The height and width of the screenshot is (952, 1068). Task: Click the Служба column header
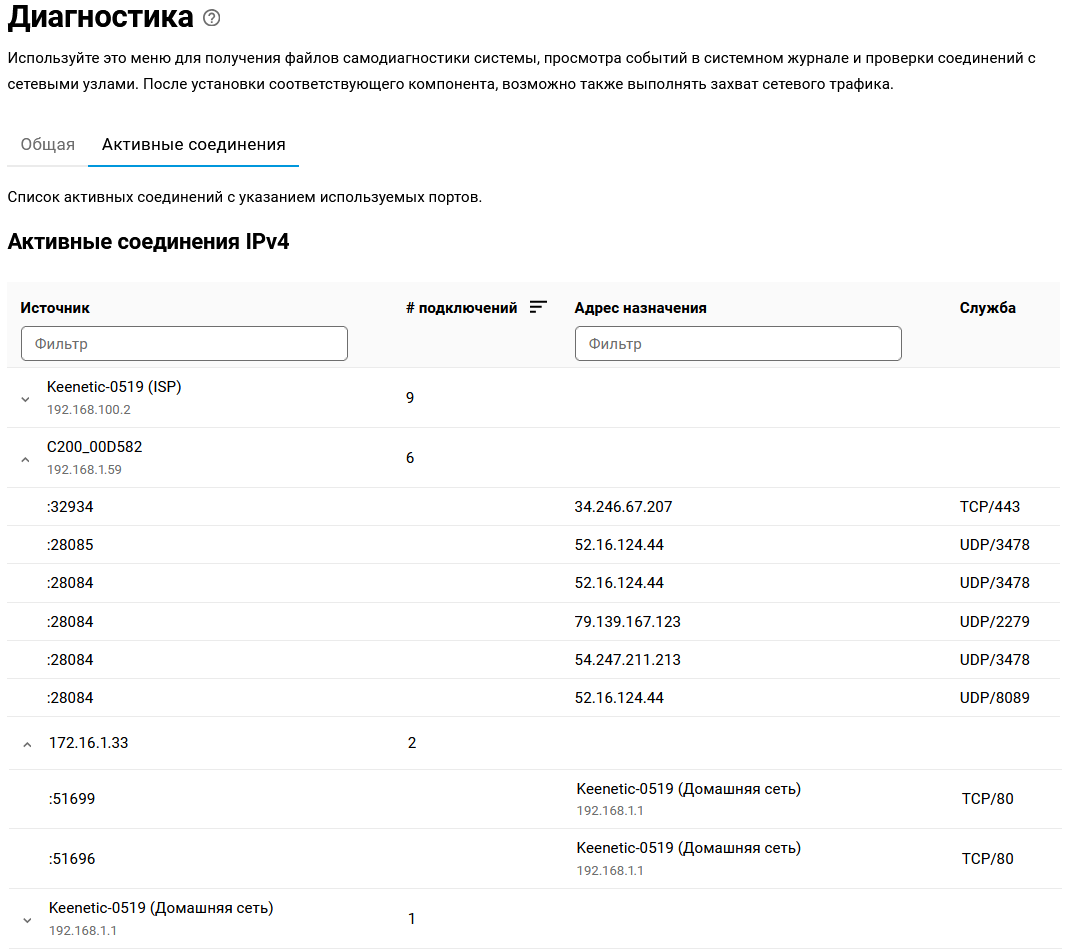coord(987,308)
